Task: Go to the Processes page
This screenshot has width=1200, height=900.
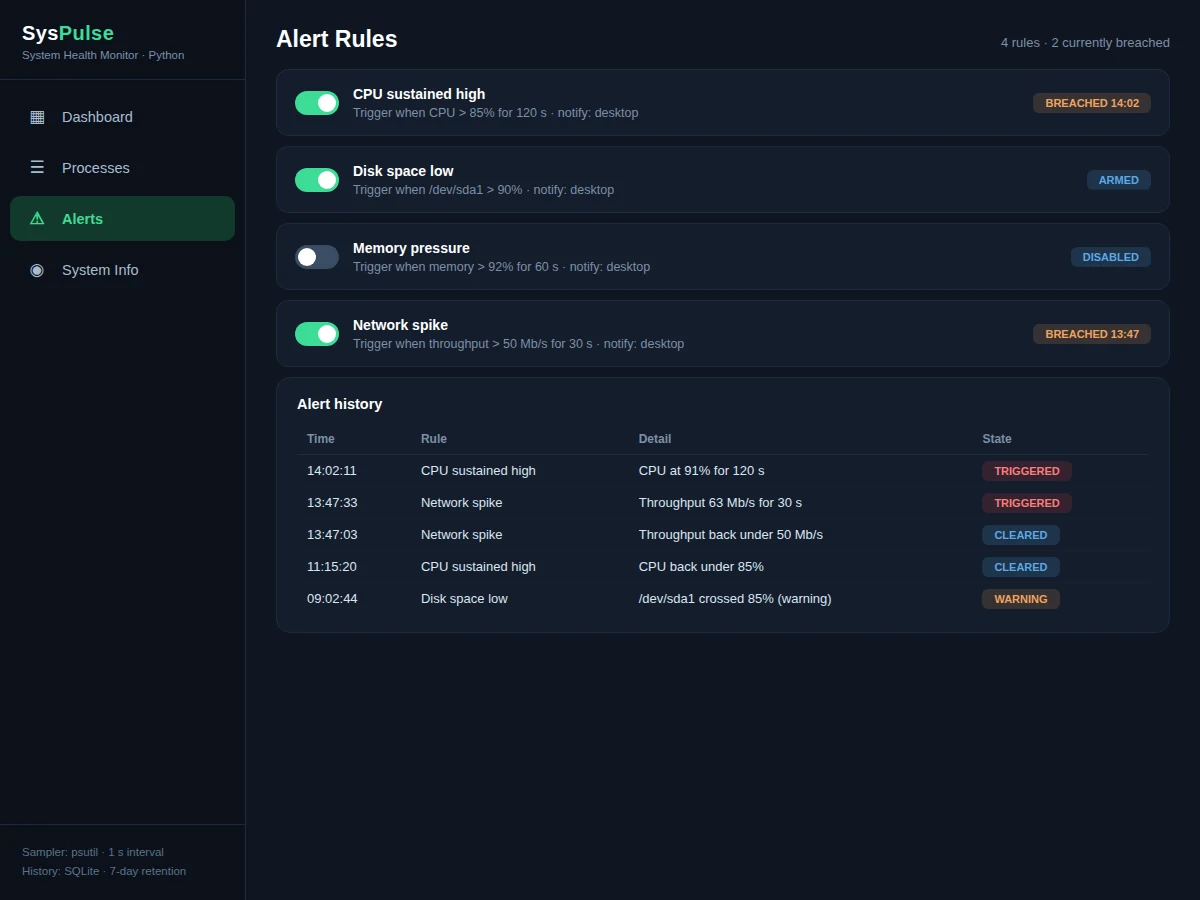Action: (x=122, y=168)
